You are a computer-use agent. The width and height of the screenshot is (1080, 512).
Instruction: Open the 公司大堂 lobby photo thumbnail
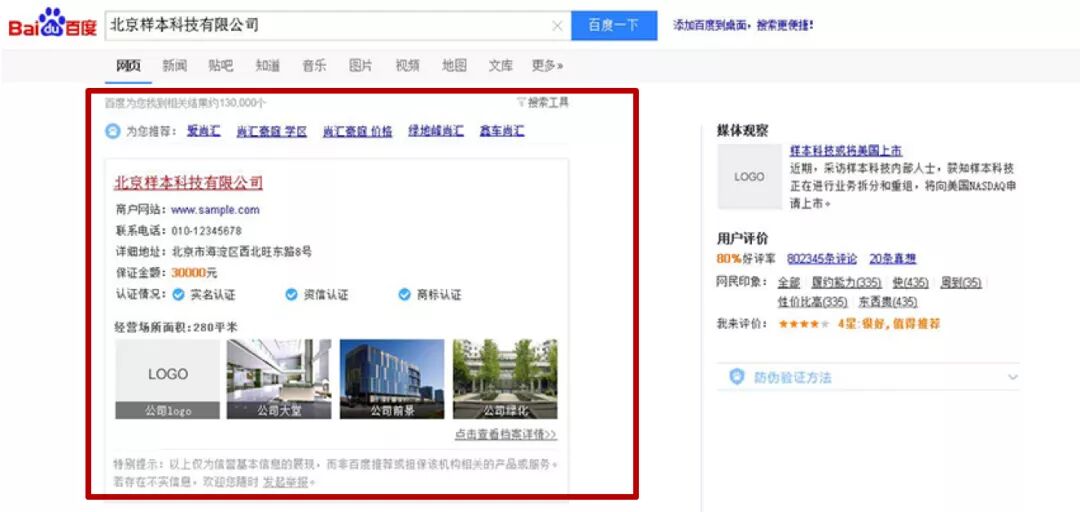pos(279,379)
